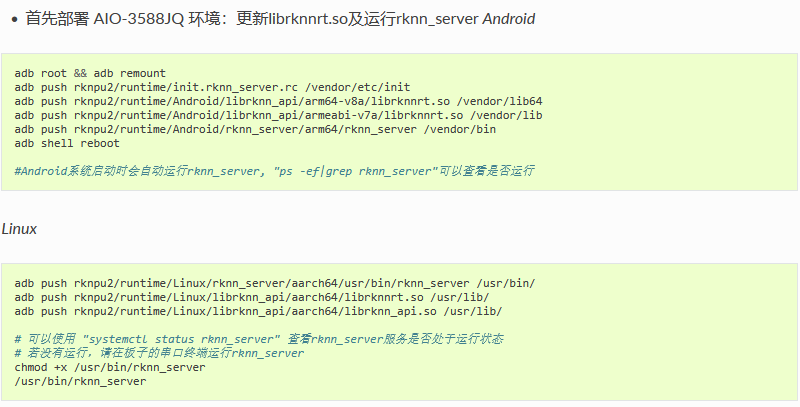The height and width of the screenshot is (407, 800).
Task: Click the init.rknn_server.rc push command line
Action: (x=212, y=87)
